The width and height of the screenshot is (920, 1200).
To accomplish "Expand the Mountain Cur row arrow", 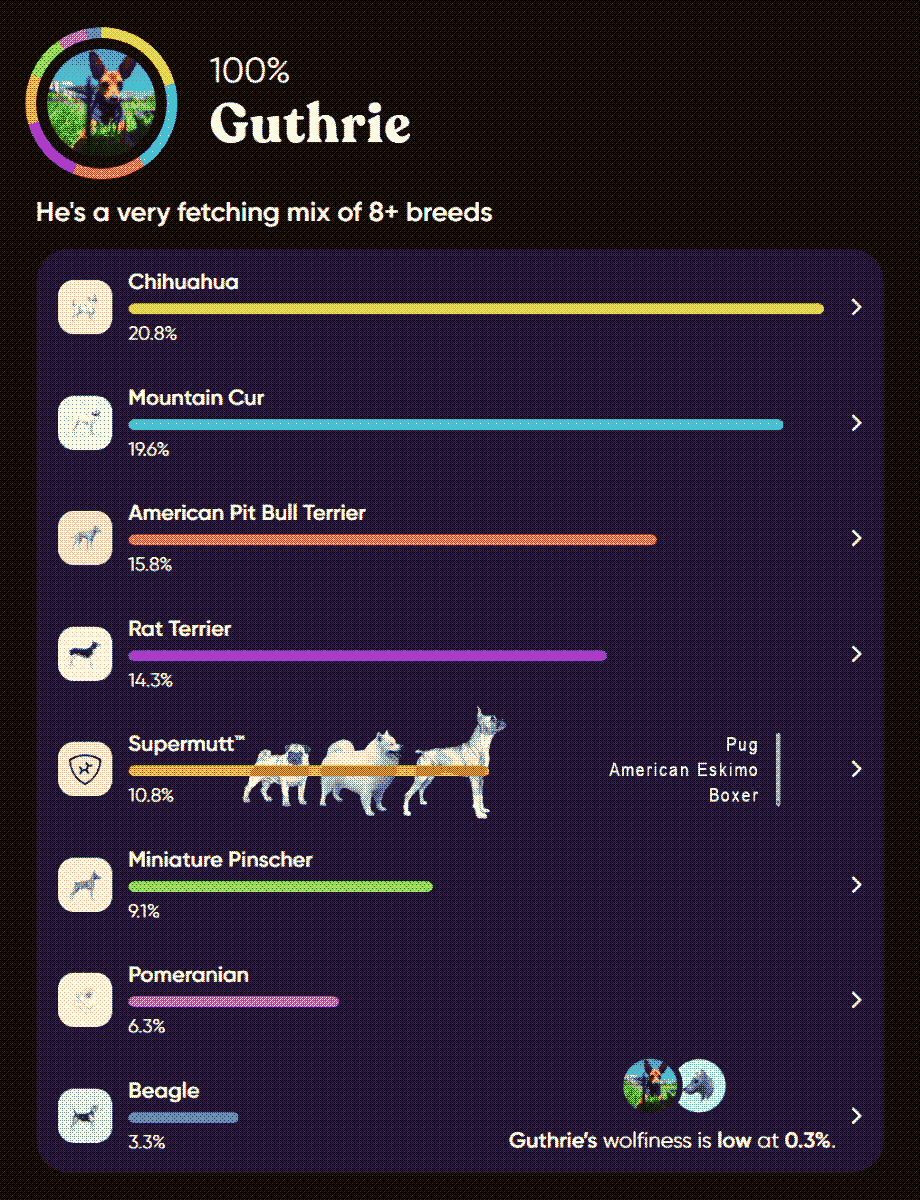I will (x=856, y=423).
